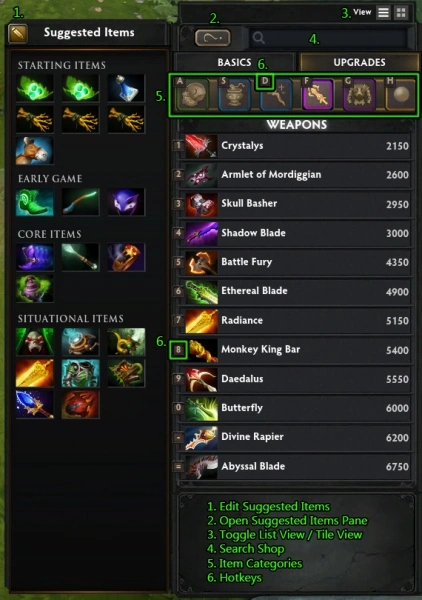The image size is (422, 600).
Task: Select the UPGRADES tab
Action: click(x=359, y=62)
